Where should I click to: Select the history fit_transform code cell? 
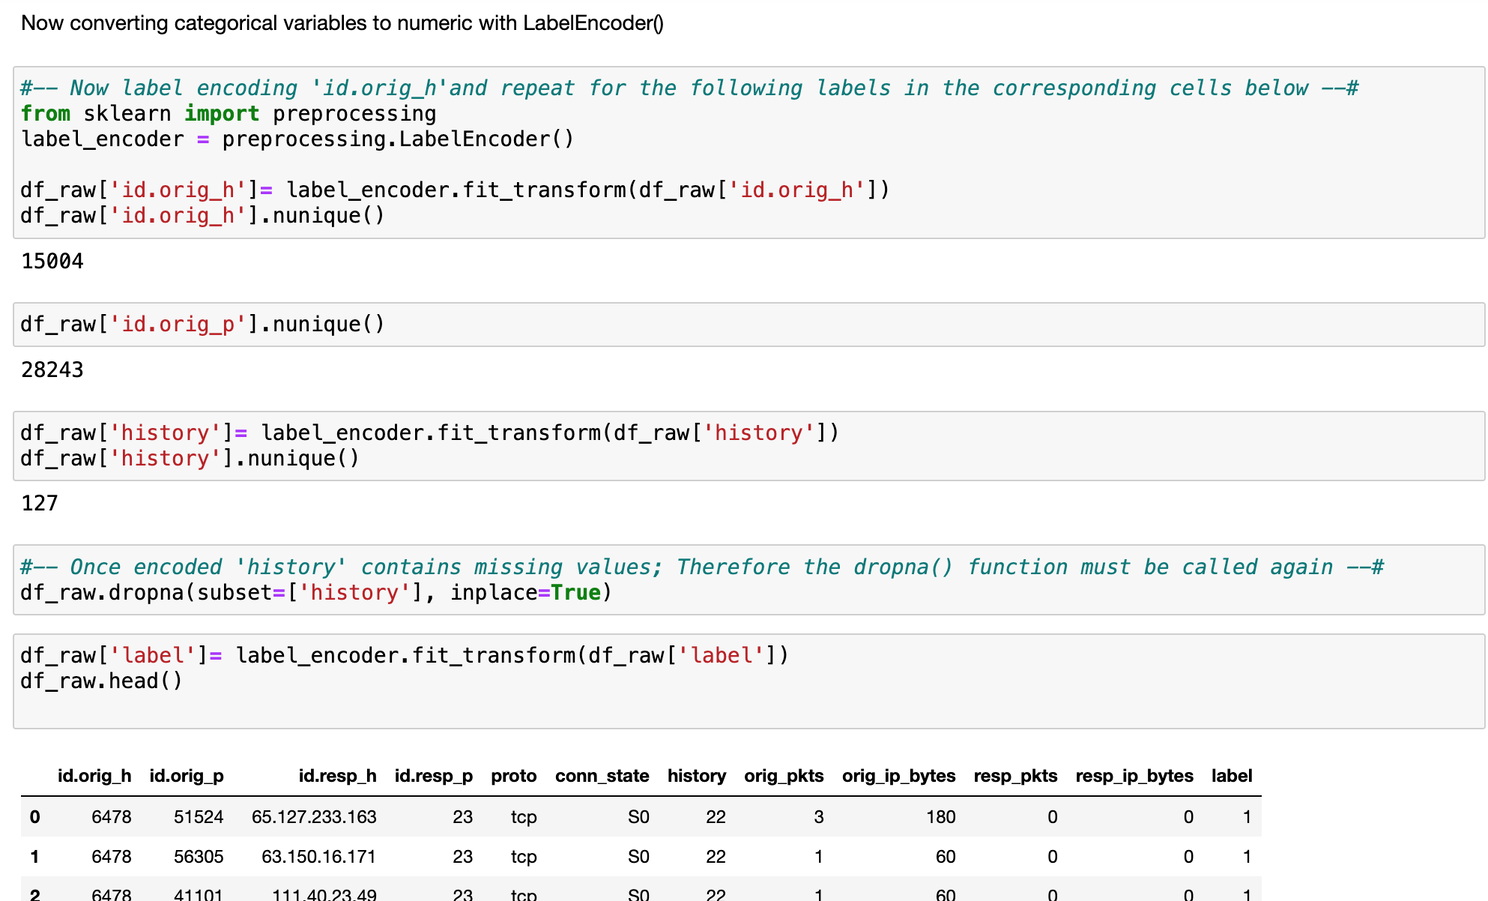pos(748,446)
